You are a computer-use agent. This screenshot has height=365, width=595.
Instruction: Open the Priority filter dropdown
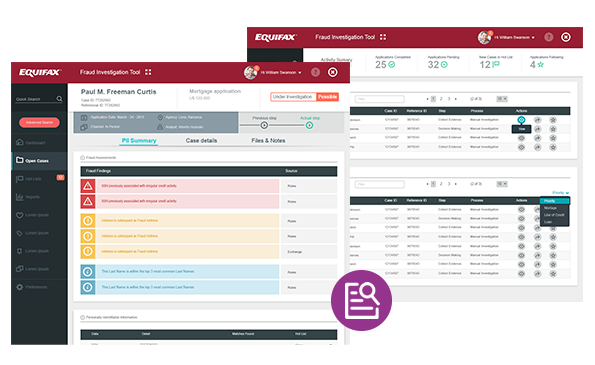pos(560,193)
